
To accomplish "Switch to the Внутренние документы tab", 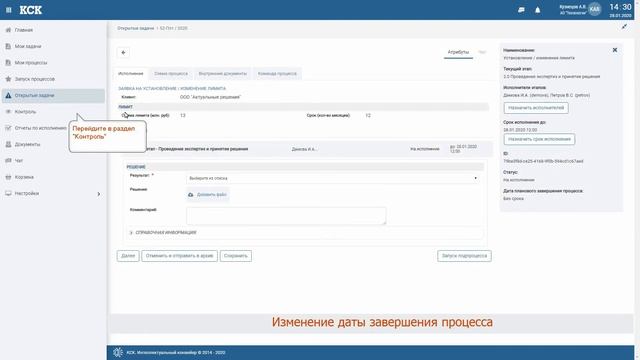I will pos(223,73).
